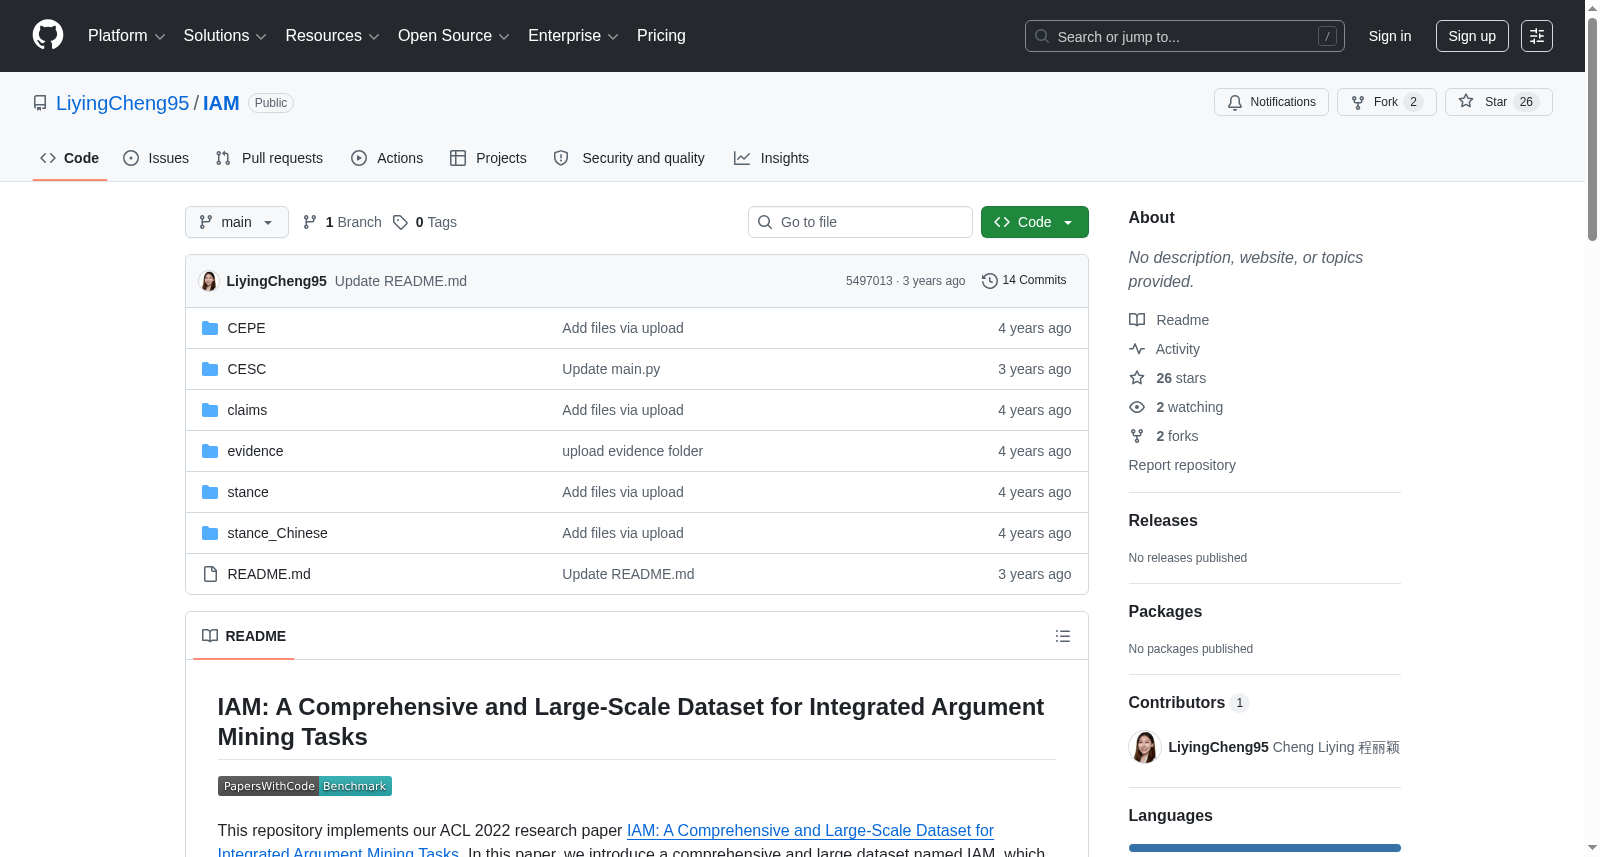Expand the Platform menu
The image size is (1600, 857).
click(x=126, y=36)
